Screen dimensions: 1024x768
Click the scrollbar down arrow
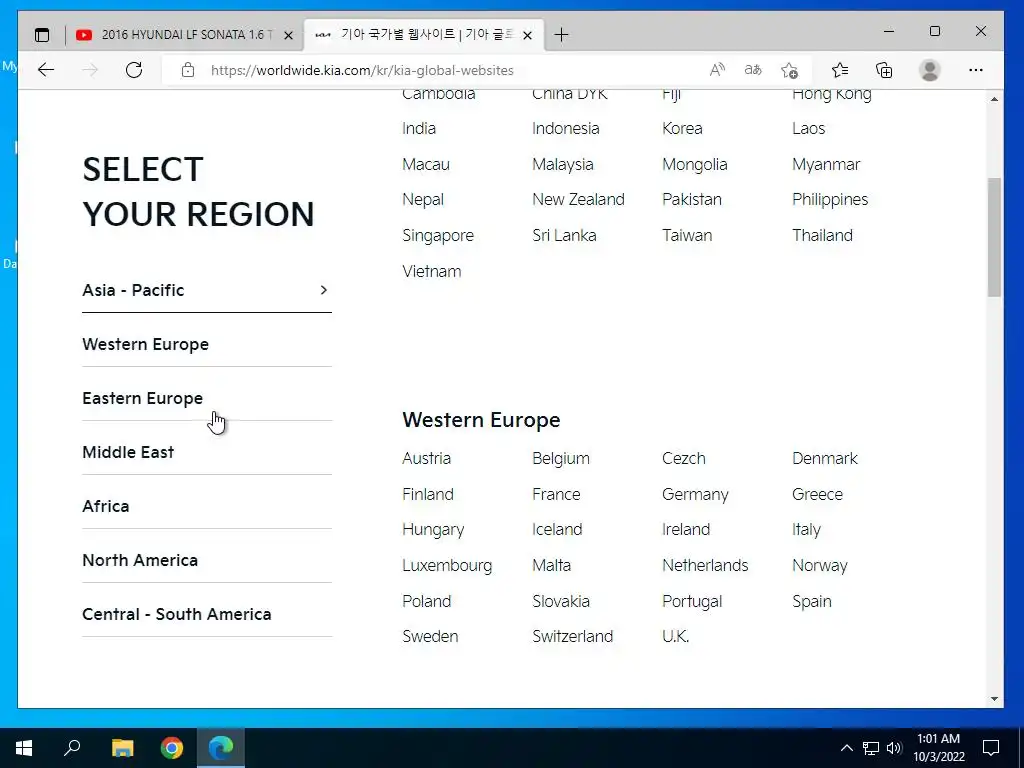994,699
